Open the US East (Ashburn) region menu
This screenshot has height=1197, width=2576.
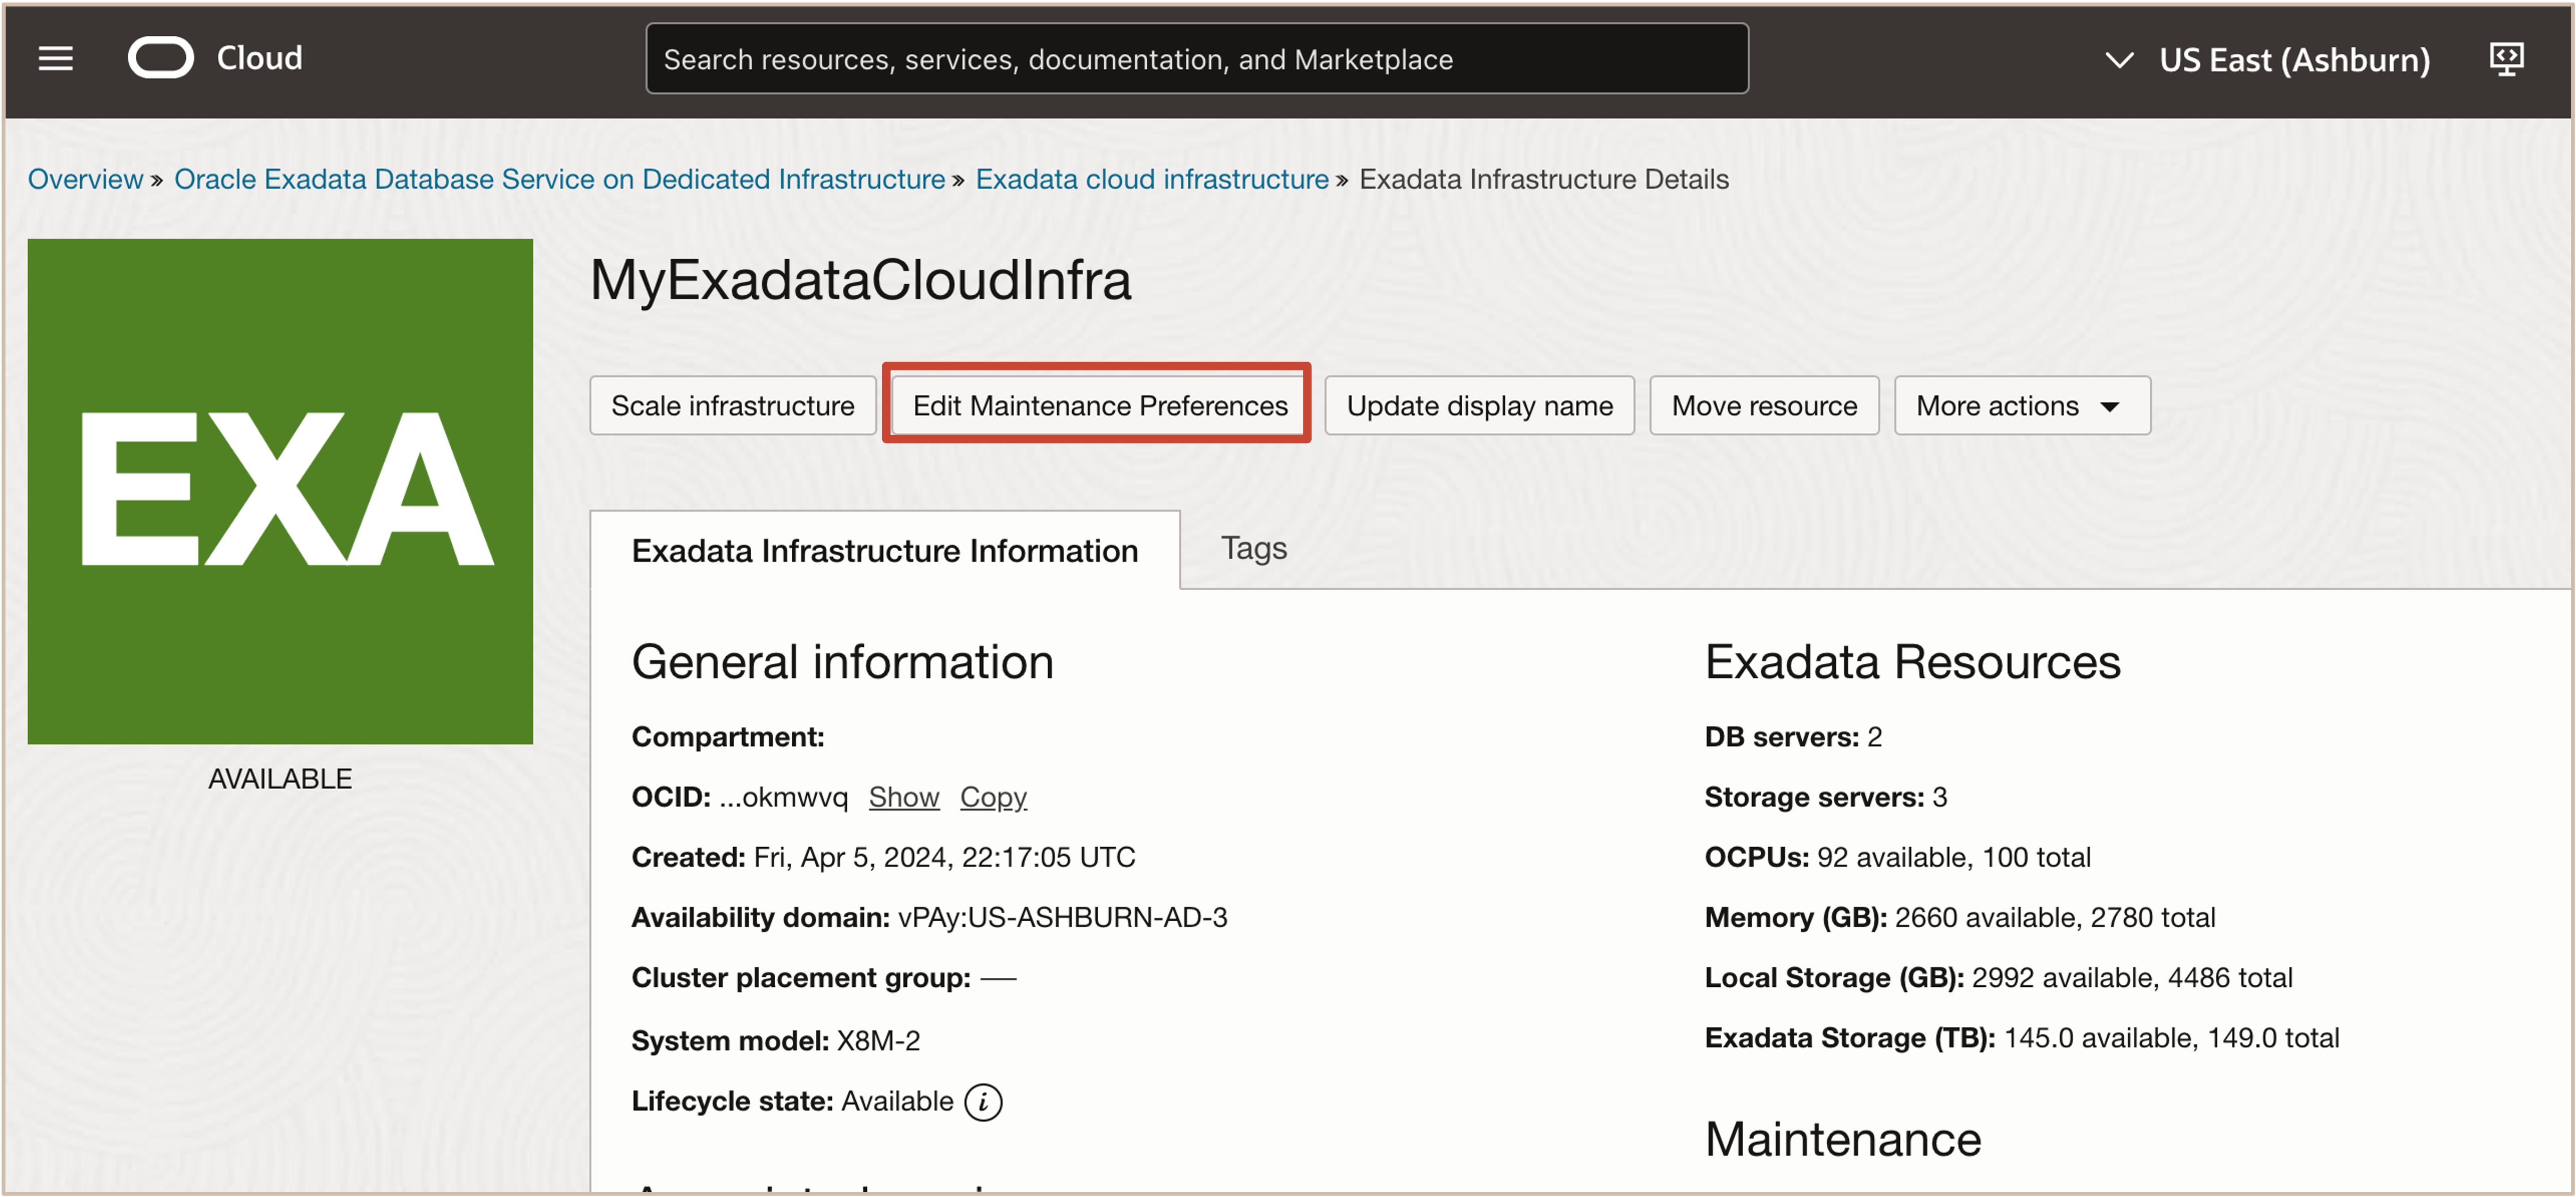[x=2294, y=60]
